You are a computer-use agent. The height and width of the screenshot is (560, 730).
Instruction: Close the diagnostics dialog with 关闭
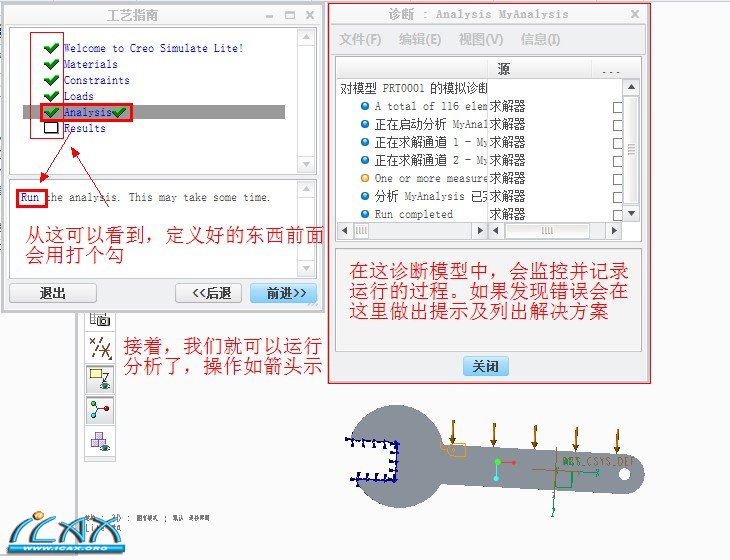click(x=486, y=366)
